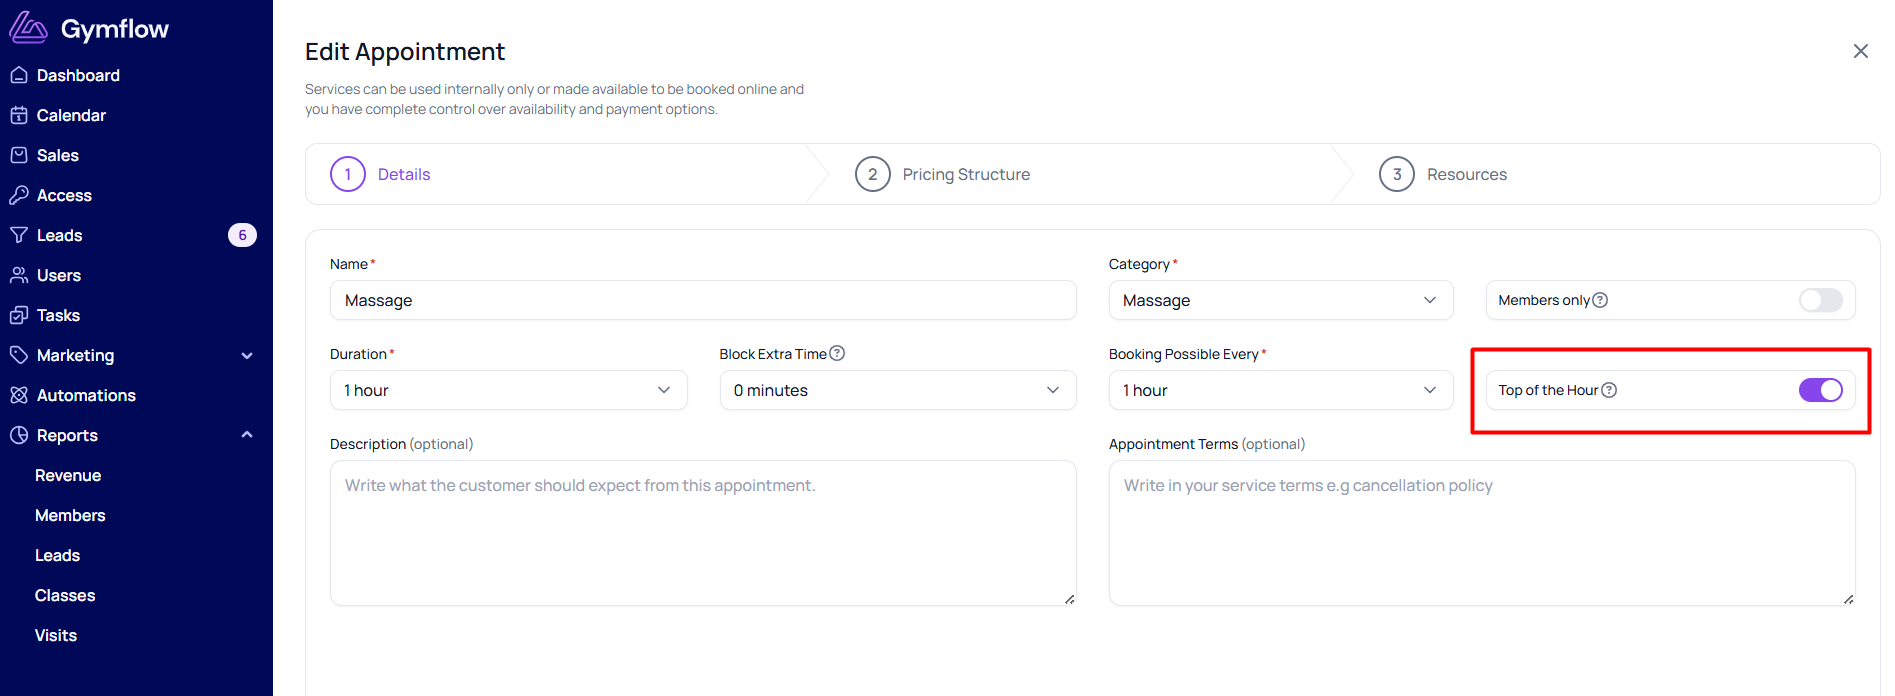
Task: Click the Members only help icon
Action: [1600, 300]
